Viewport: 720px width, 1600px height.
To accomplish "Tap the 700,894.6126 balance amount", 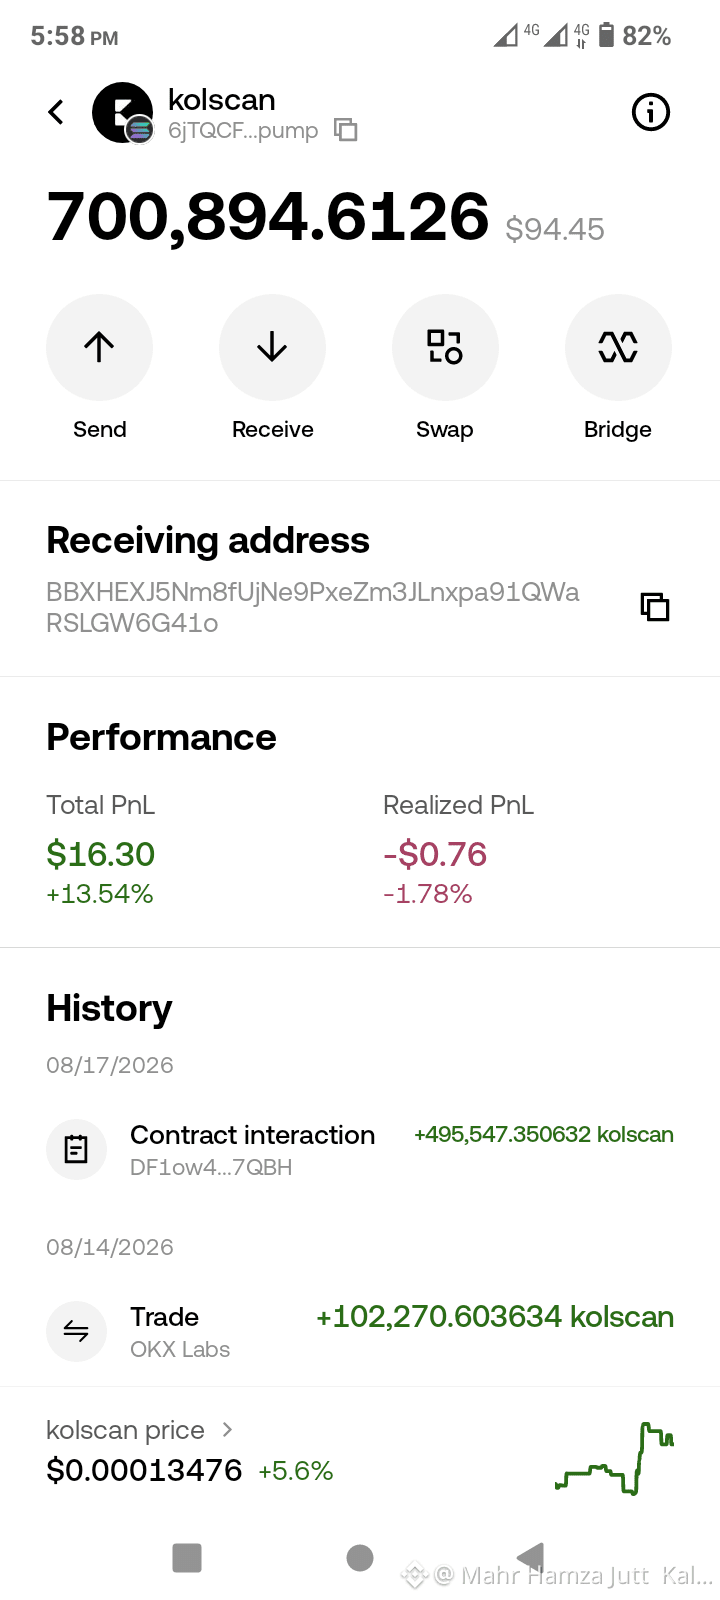I will [268, 217].
